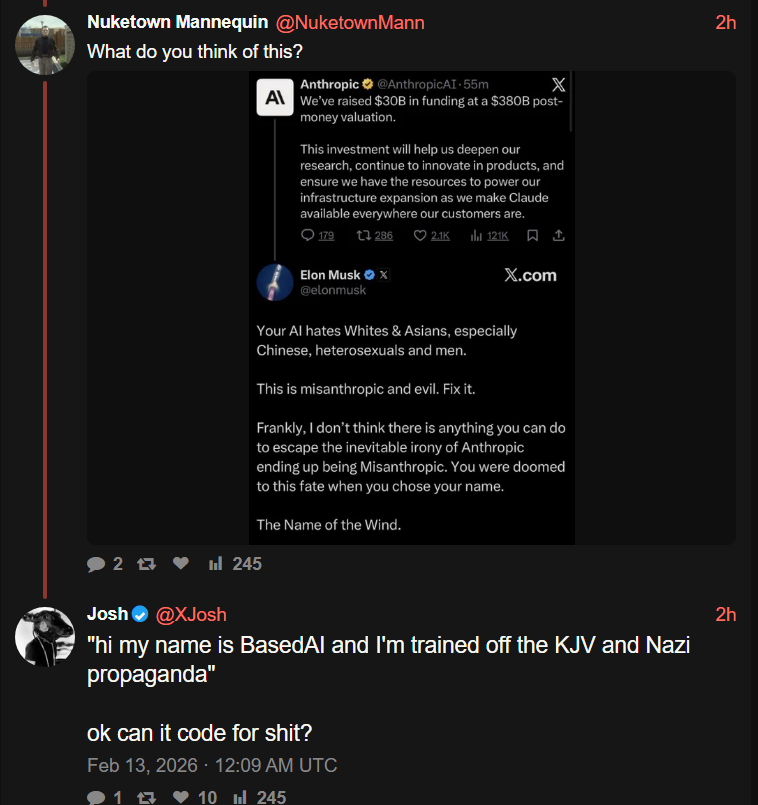The width and height of the screenshot is (758, 805).
Task: Like Josh's post with 10 likes
Action: point(181,797)
